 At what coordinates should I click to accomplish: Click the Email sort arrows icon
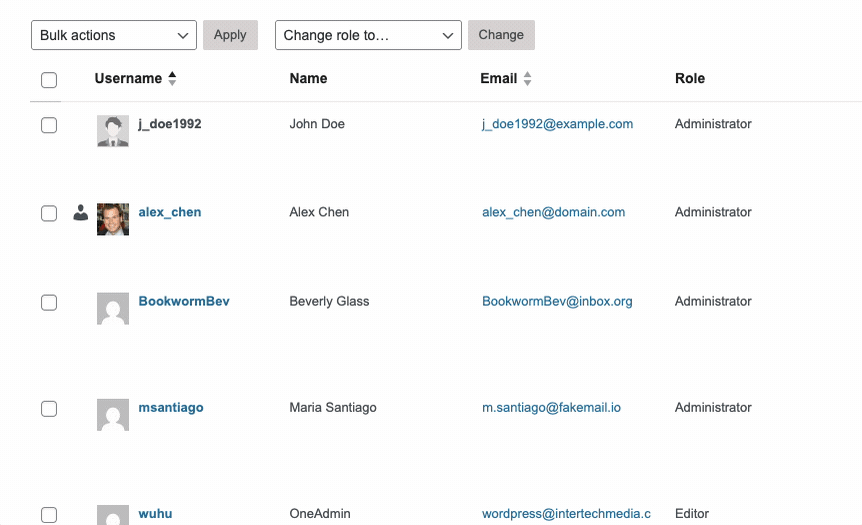point(528,78)
